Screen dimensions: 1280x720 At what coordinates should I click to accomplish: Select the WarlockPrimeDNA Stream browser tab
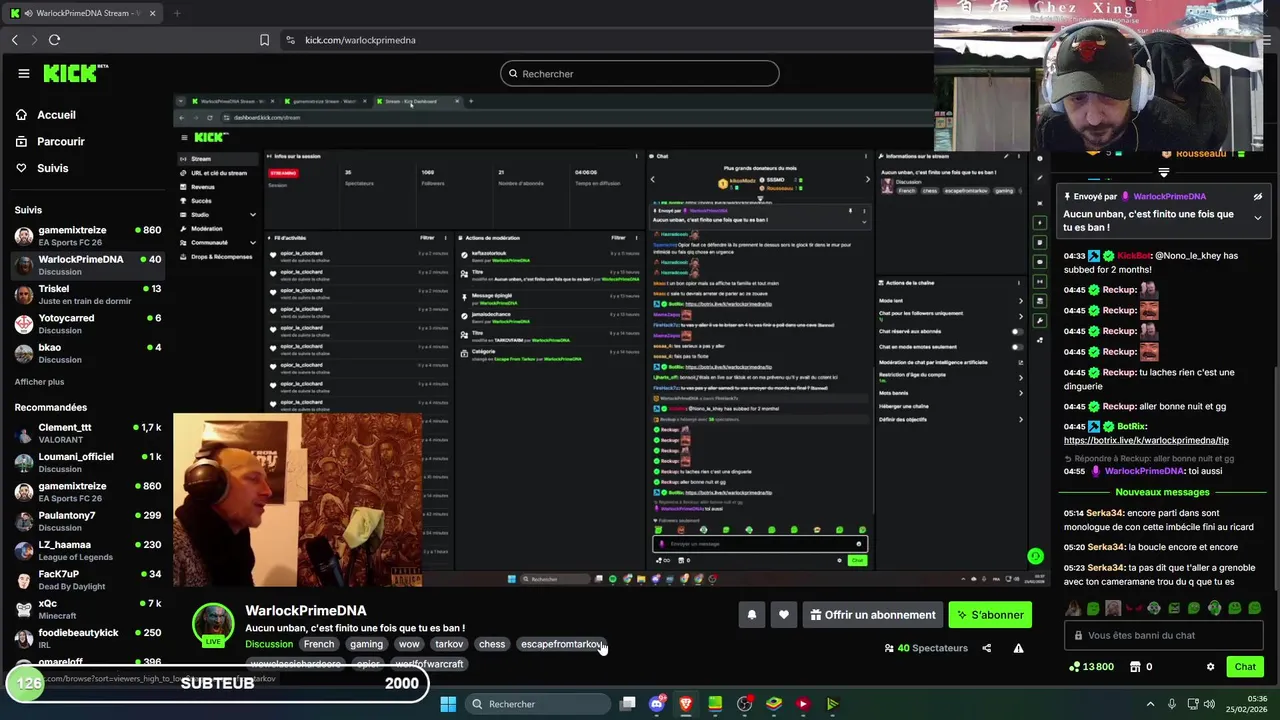(x=80, y=13)
